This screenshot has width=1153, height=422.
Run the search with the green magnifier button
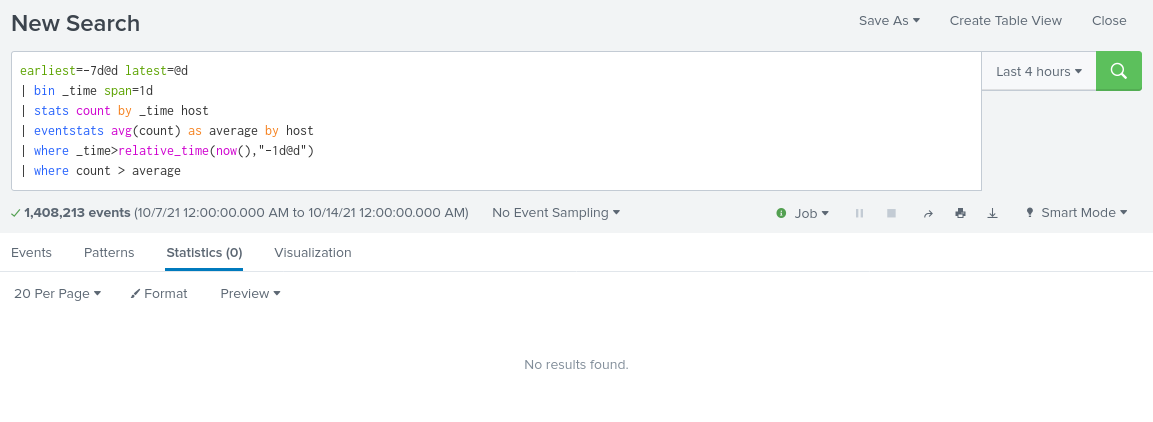click(x=1118, y=71)
